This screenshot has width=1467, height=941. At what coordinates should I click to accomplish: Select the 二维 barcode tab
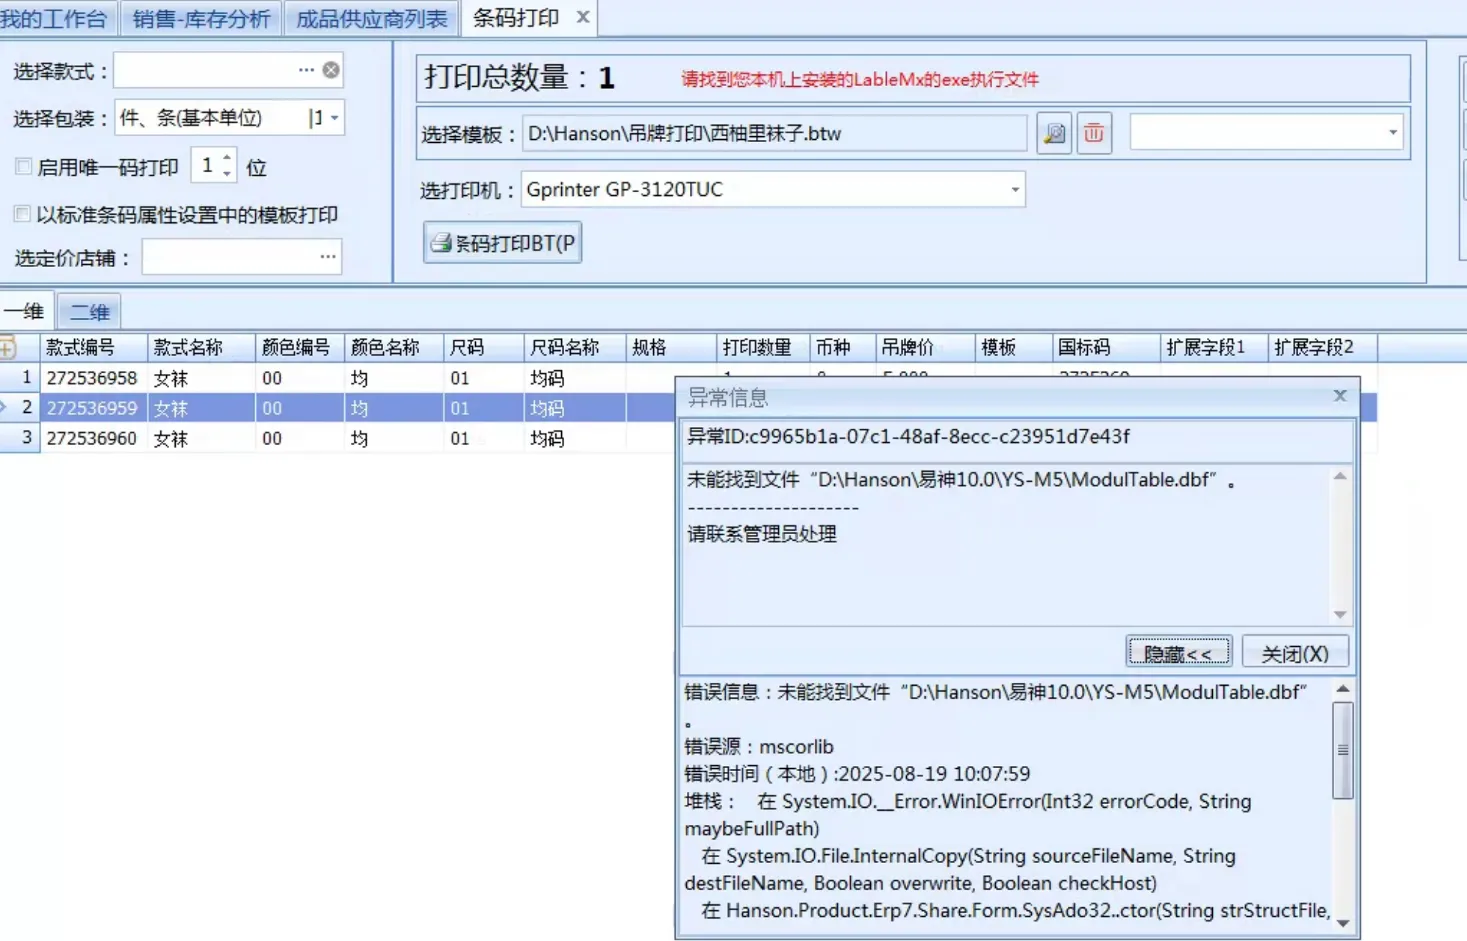click(89, 312)
